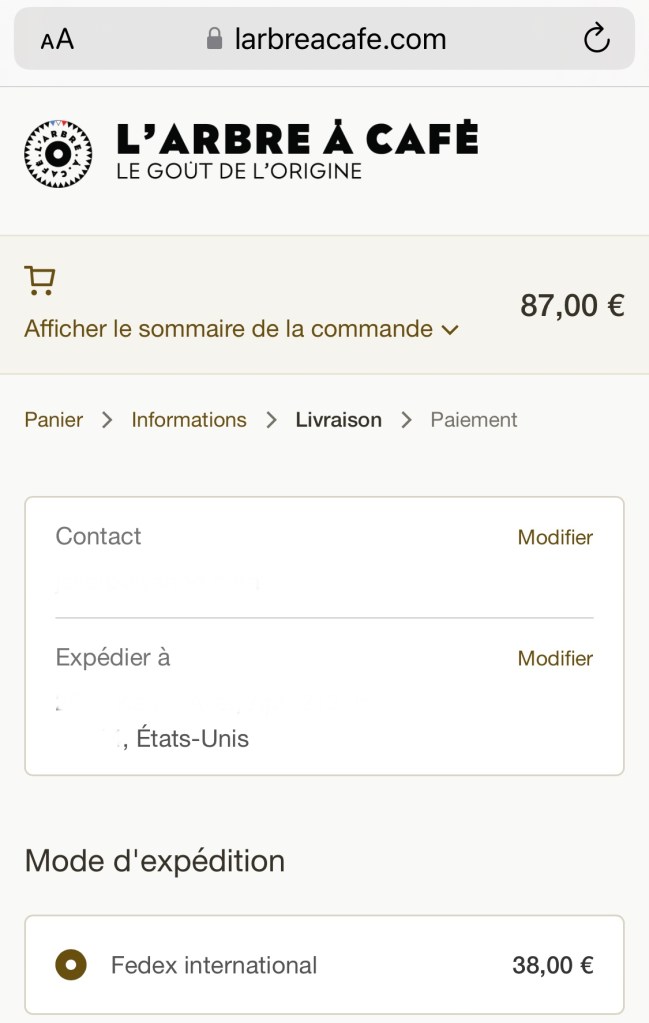Return to the Informations step

[x=189, y=420]
